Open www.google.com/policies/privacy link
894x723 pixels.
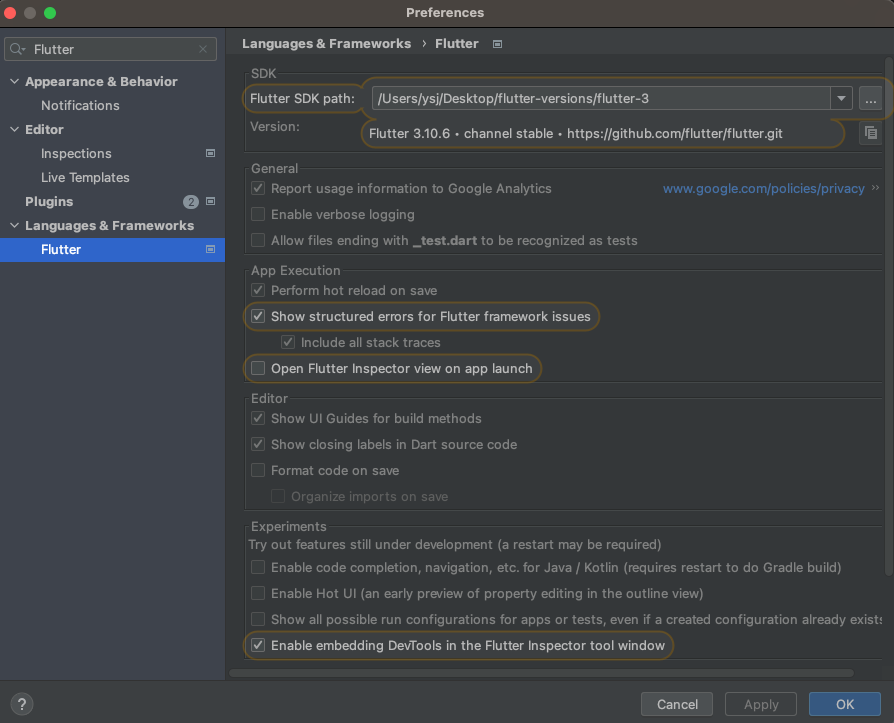(763, 188)
